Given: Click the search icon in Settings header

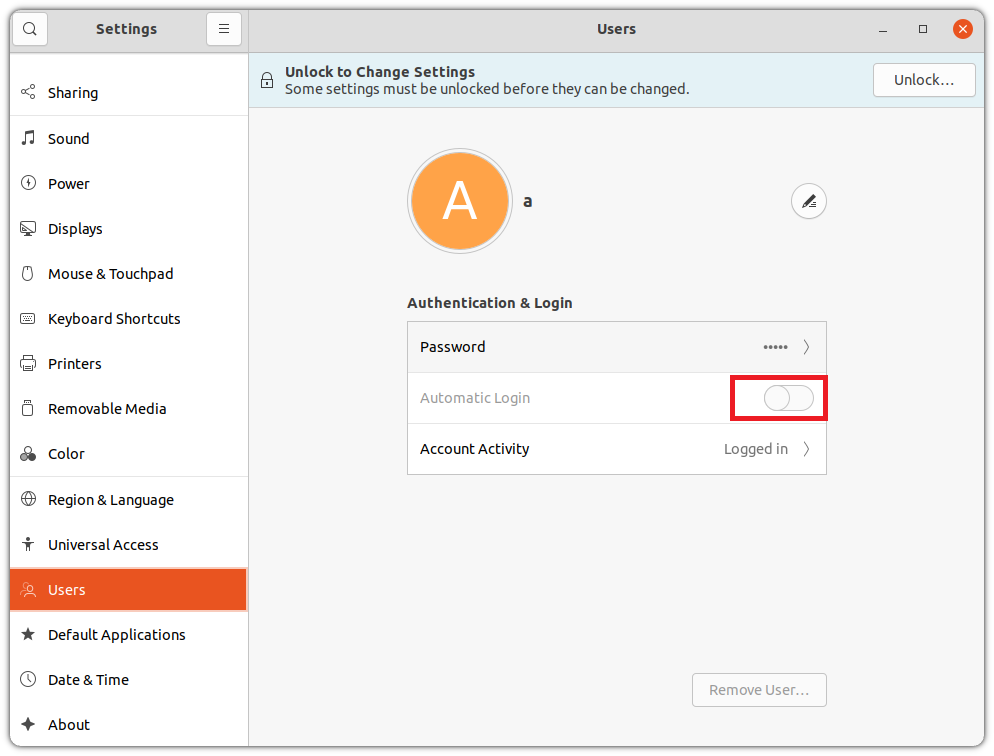Looking at the screenshot, I should click(30, 29).
